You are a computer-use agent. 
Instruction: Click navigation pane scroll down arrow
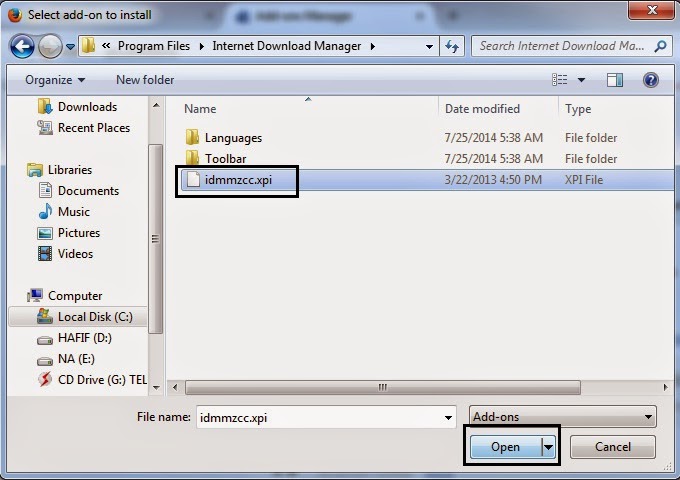[156, 388]
